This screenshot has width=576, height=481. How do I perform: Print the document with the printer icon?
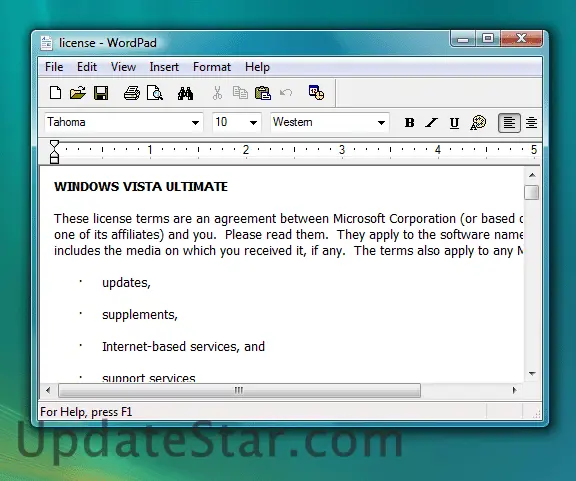[x=132, y=93]
